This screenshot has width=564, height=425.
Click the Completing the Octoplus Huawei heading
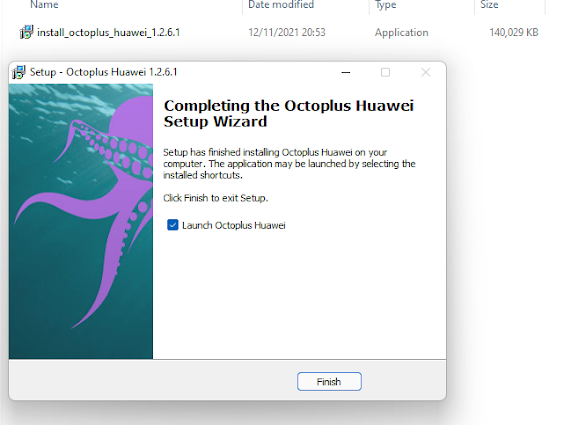click(288, 114)
